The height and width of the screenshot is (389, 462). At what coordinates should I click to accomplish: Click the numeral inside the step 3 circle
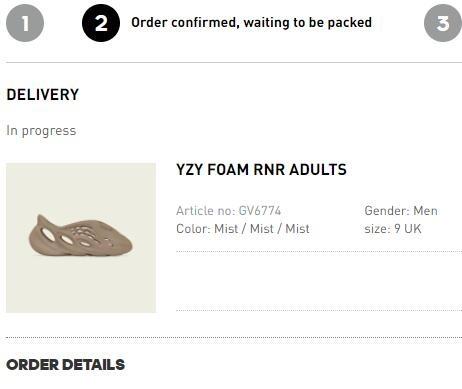click(443, 23)
